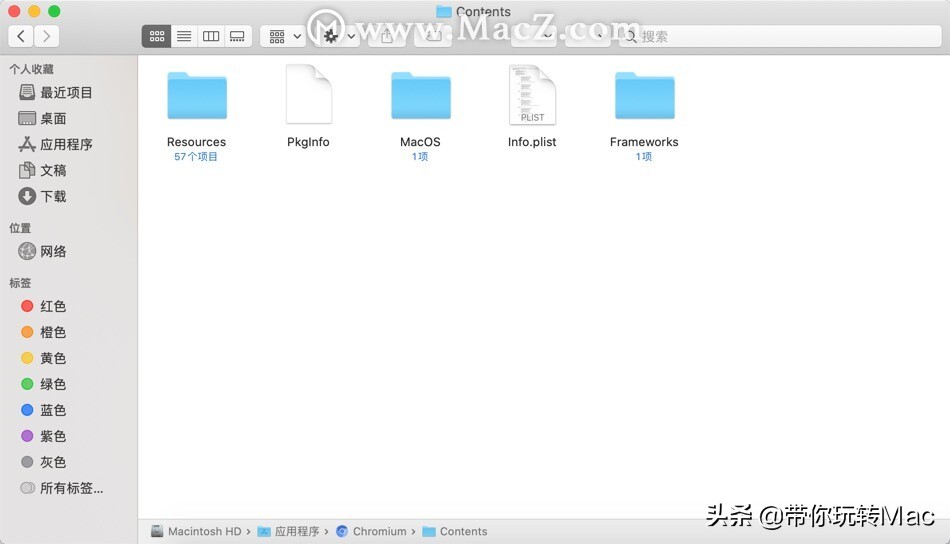Click Chromium in the path bar
The image size is (950, 544).
pyautogui.click(x=371, y=531)
